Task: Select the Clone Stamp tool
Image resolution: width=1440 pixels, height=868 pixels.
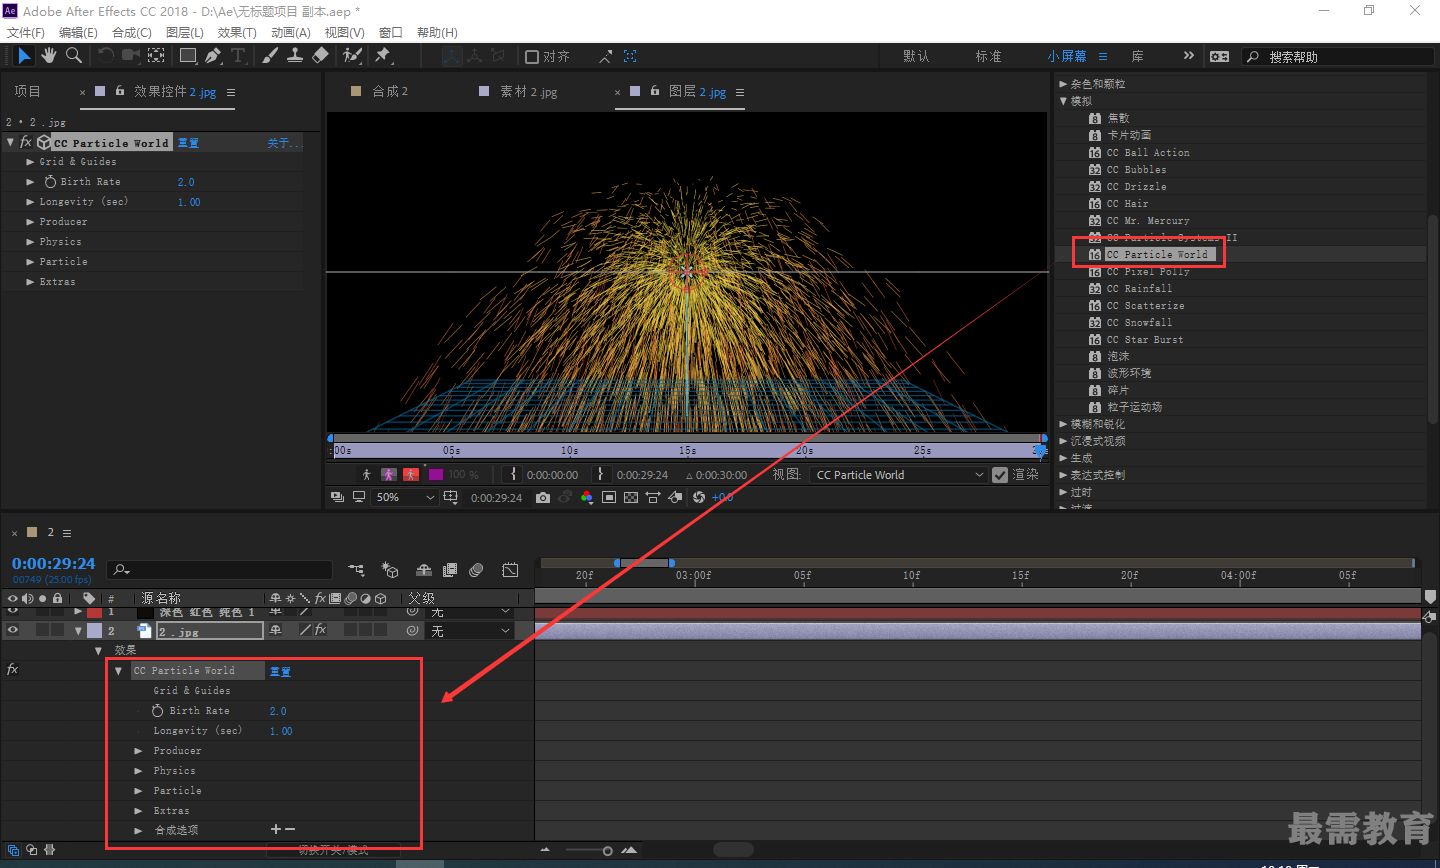Action: 295,56
